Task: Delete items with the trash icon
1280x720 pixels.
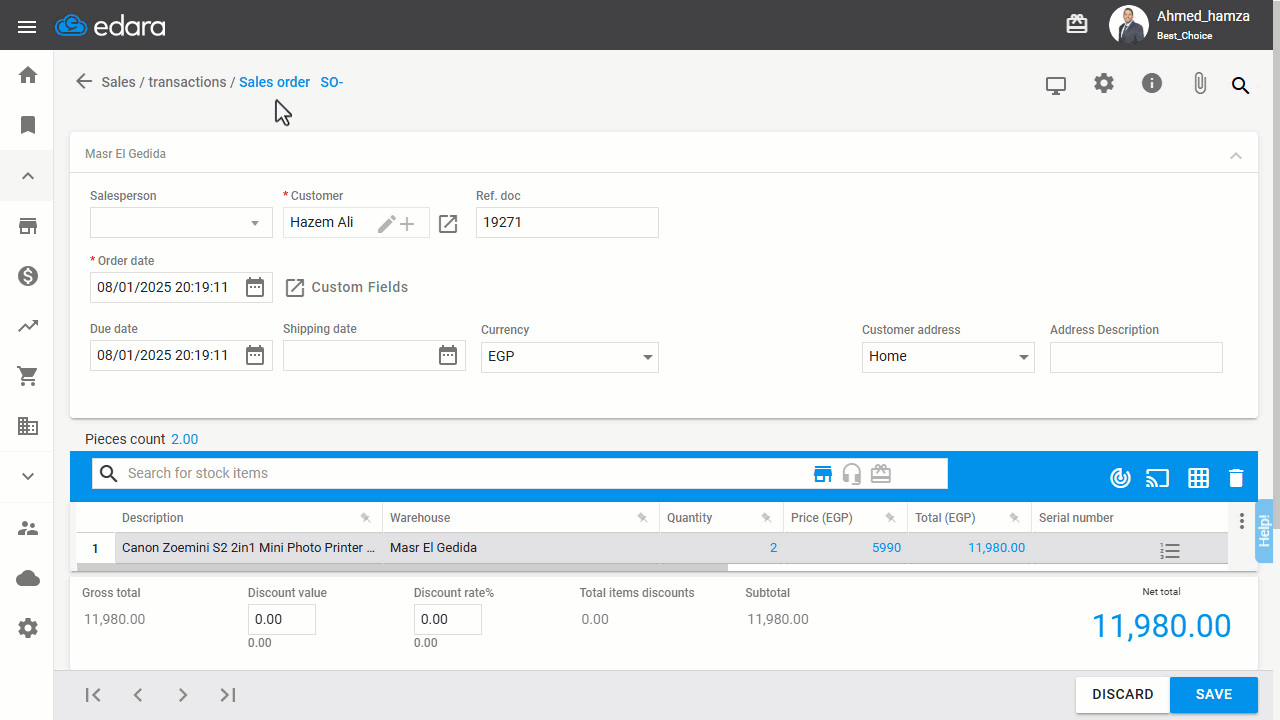Action: click(1236, 478)
